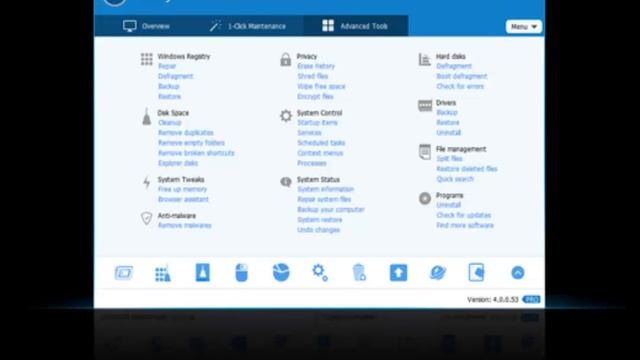
Task: Expand the bottom toolbar with round chevron button
Action: click(518, 273)
